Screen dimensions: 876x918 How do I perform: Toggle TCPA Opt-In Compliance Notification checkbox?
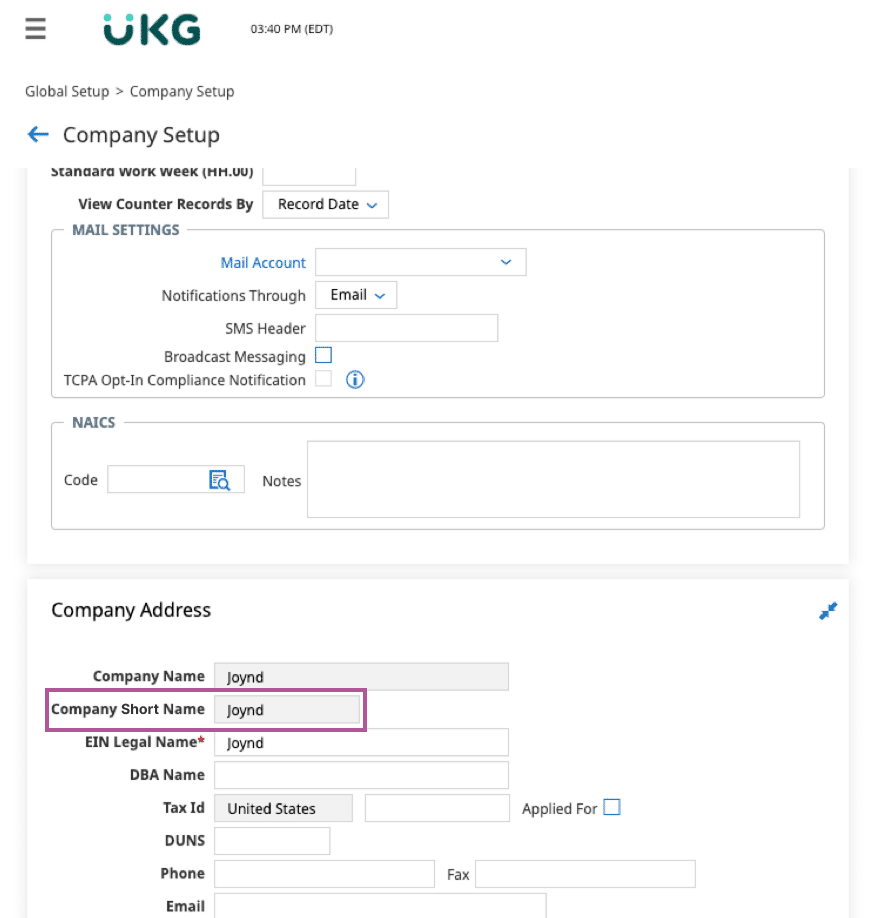[x=323, y=379]
